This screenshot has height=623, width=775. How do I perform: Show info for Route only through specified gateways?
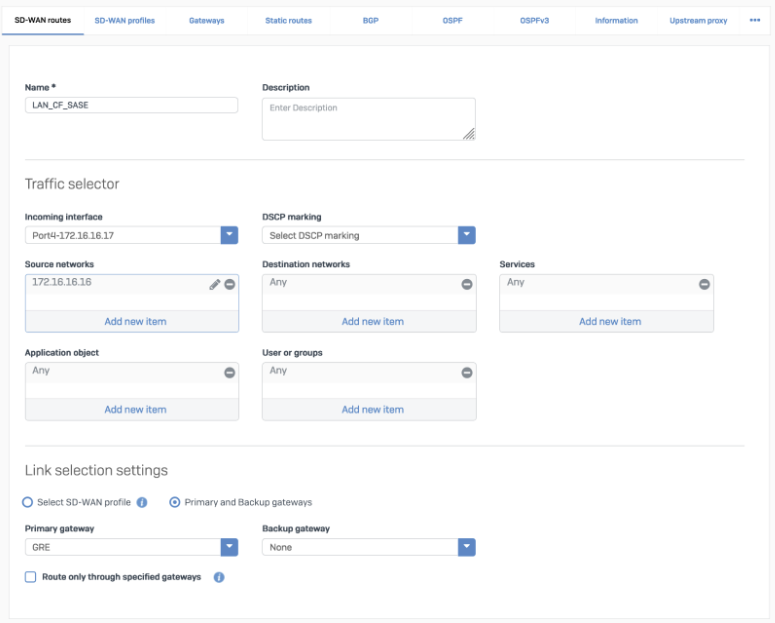point(219,577)
